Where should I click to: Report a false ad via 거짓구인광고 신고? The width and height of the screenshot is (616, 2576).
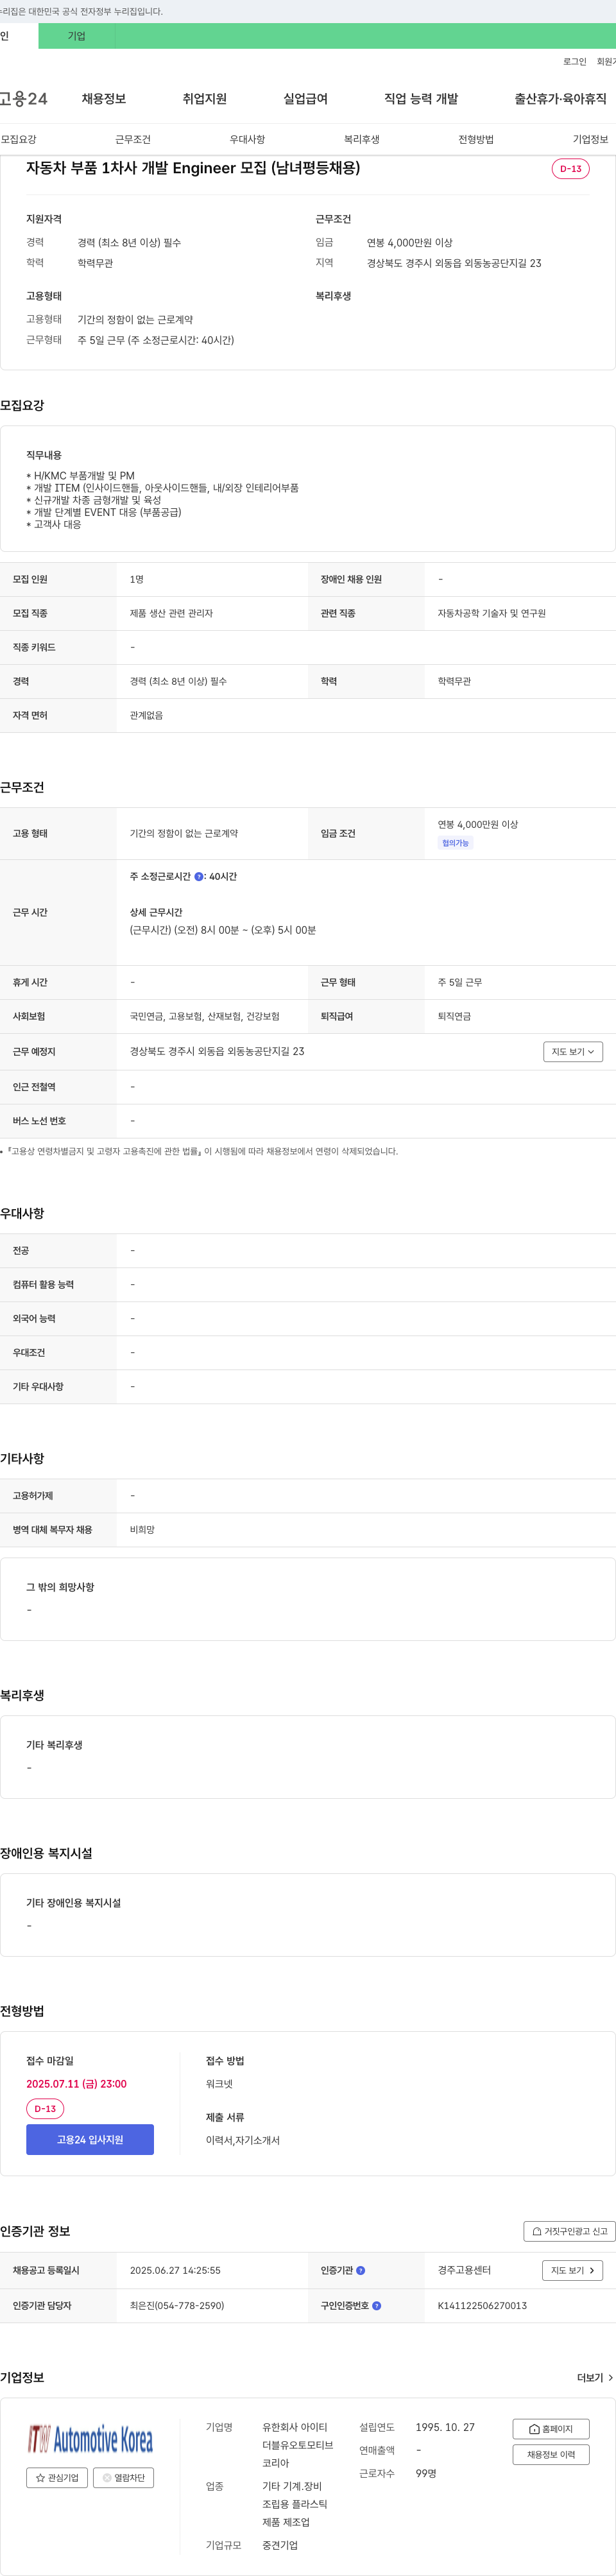[569, 2231]
